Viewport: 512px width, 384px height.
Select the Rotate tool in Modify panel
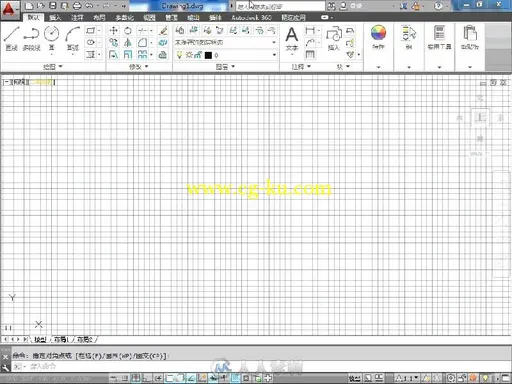128,31
